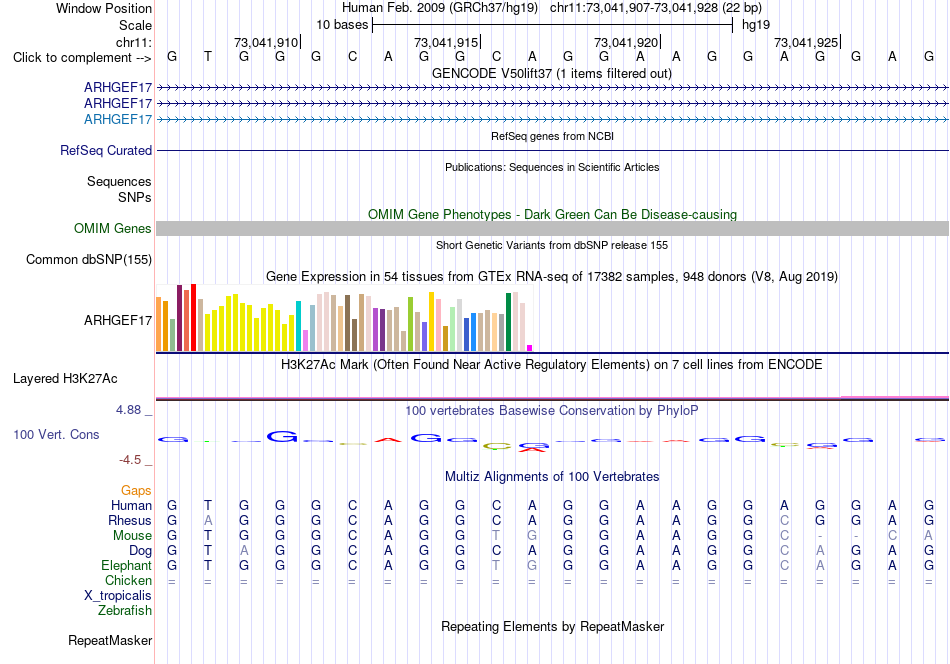Screen dimensions: 950x664
Task: Click the T base in reference sequence row
Action: (208, 57)
